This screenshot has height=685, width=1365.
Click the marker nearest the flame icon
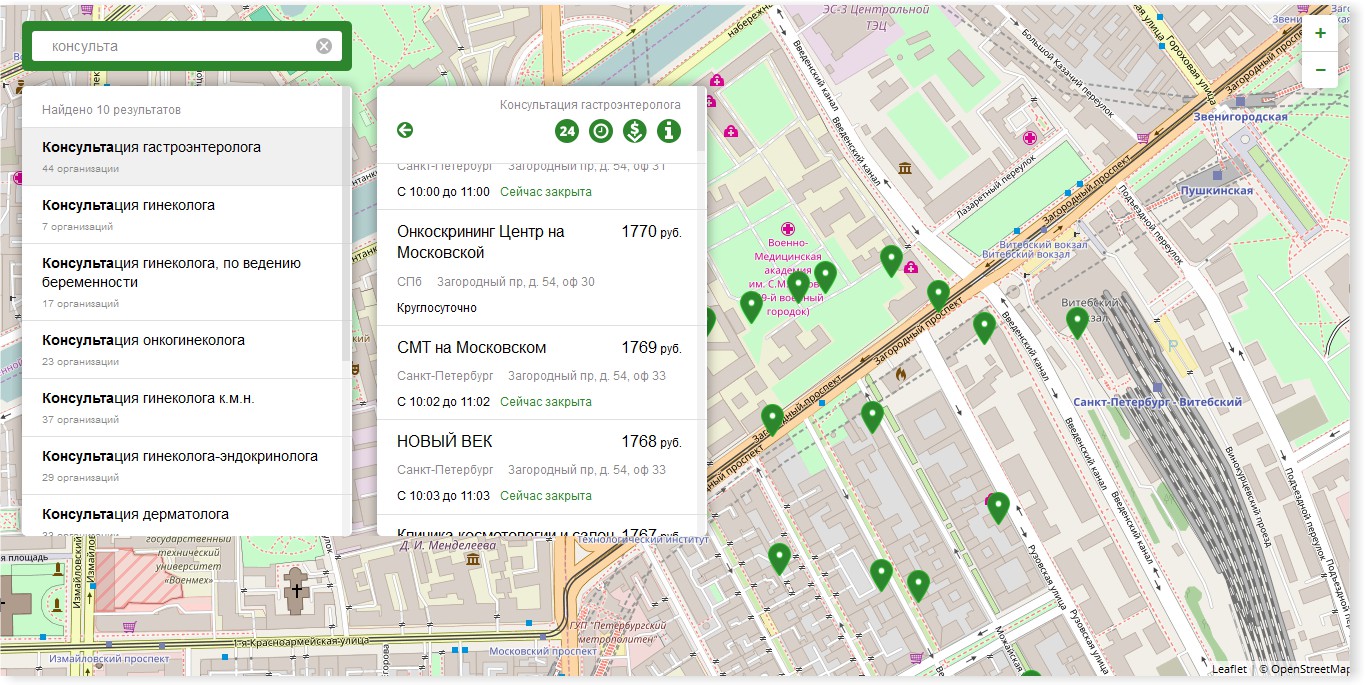tap(872, 417)
